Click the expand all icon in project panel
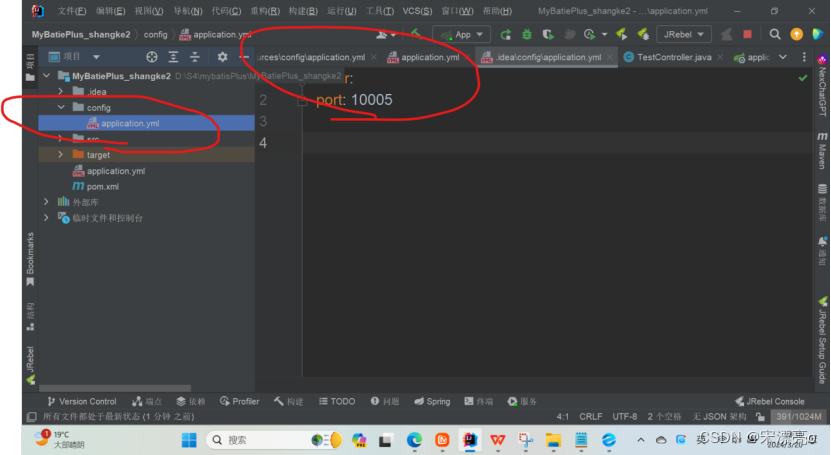This screenshot has width=831, height=455. pos(174,57)
